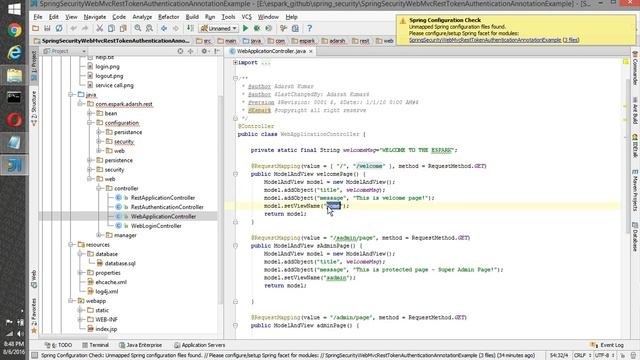Open Chrome from Windows taskbar
640x360 pixels.
tap(14, 31)
